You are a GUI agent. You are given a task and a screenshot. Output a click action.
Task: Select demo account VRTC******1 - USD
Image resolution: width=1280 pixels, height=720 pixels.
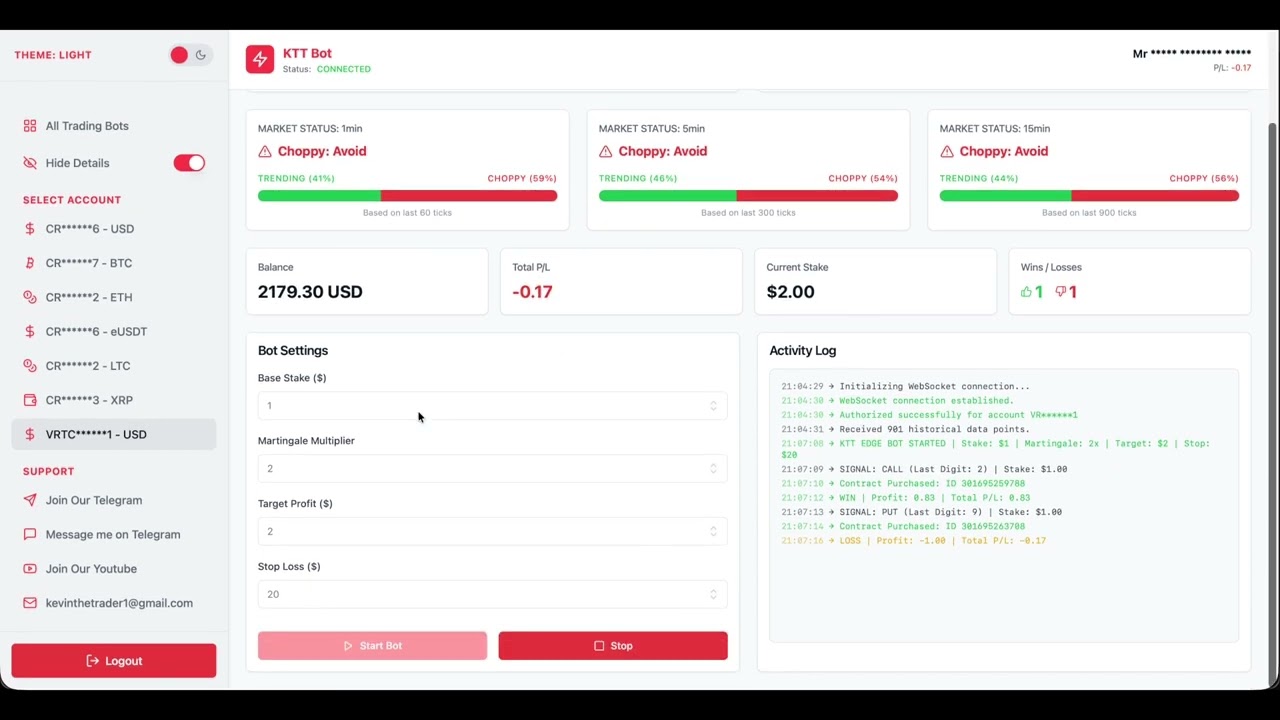(x=114, y=434)
